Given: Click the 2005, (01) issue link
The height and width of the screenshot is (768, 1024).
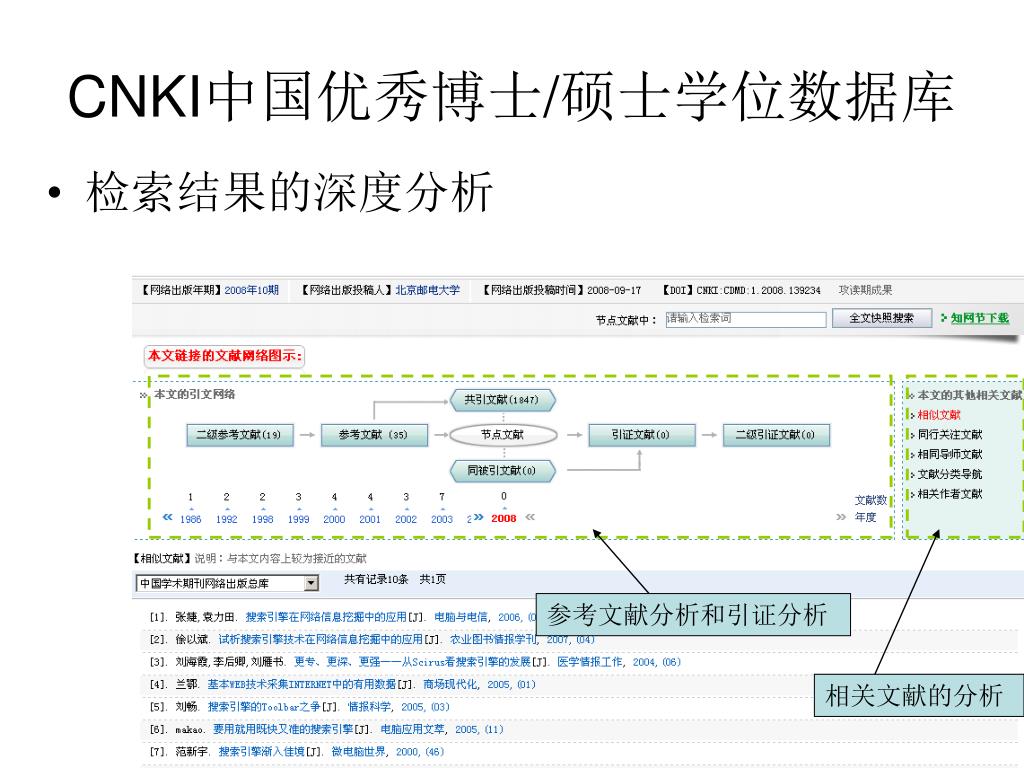Looking at the screenshot, I should [x=511, y=684].
